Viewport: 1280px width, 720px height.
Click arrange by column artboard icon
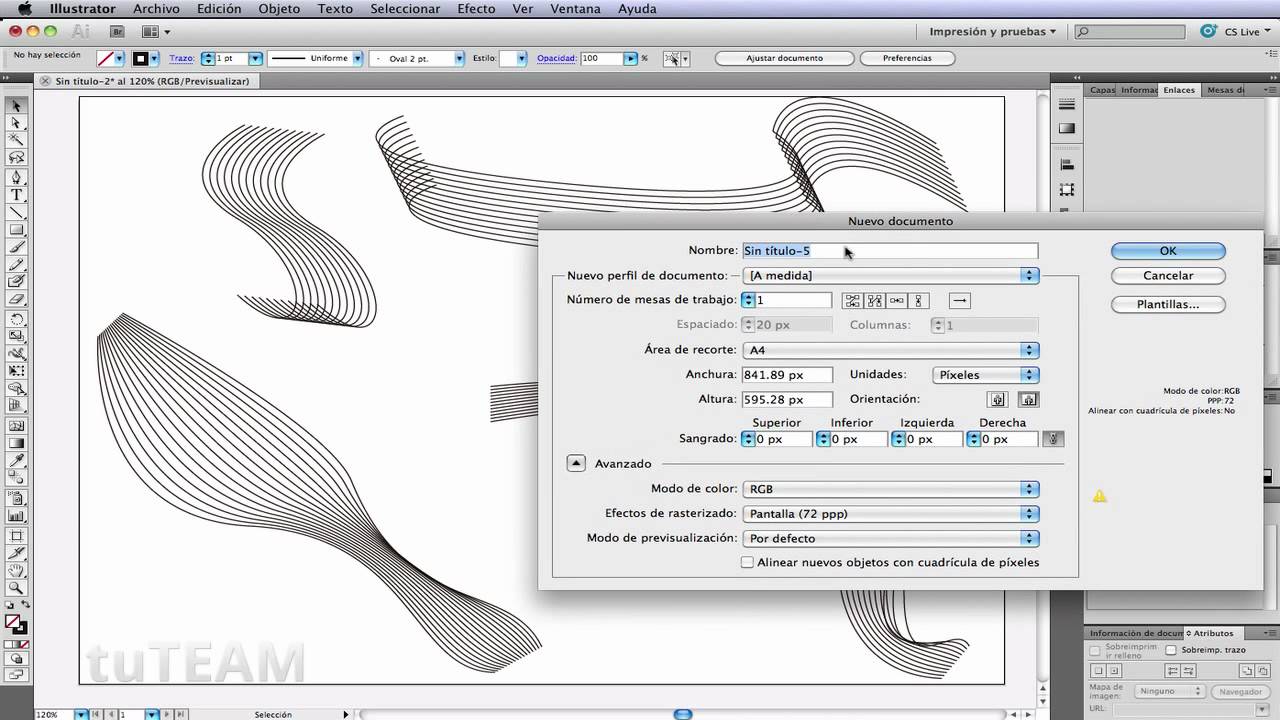pos(918,300)
